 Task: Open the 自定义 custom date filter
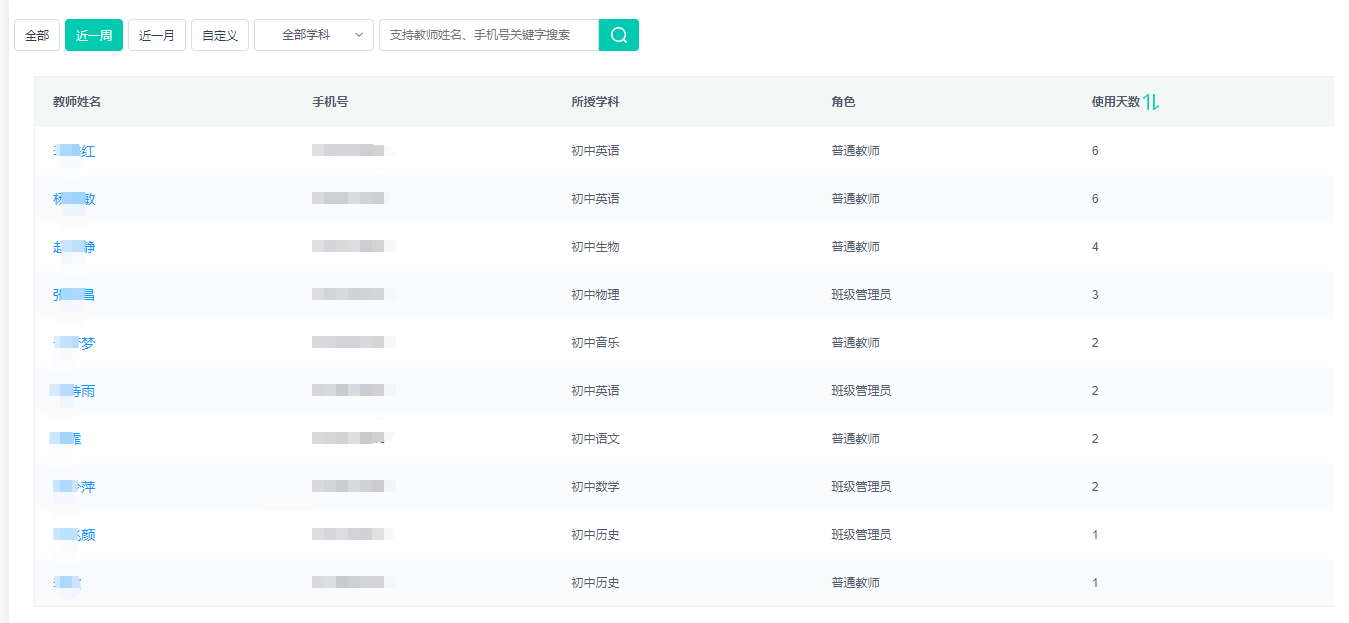click(x=219, y=35)
